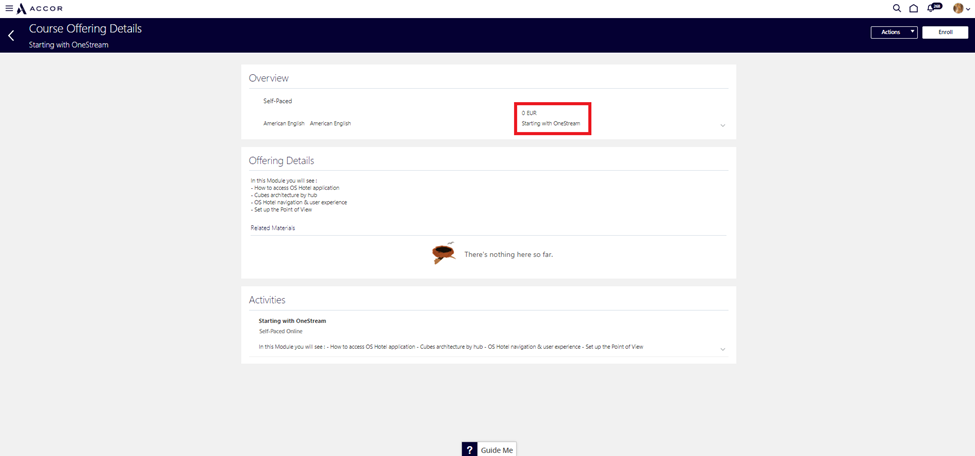Click the 'Self-Paced' label in Overview
The width and height of the screenshot is (975, 456).
point(277,101)
